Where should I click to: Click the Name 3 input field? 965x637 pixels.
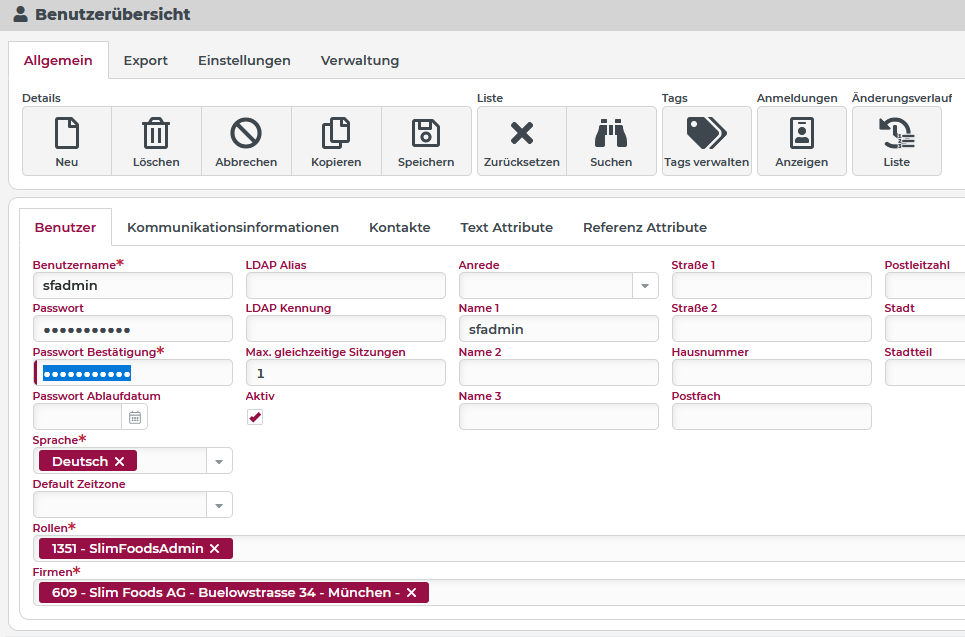[559, 417]
